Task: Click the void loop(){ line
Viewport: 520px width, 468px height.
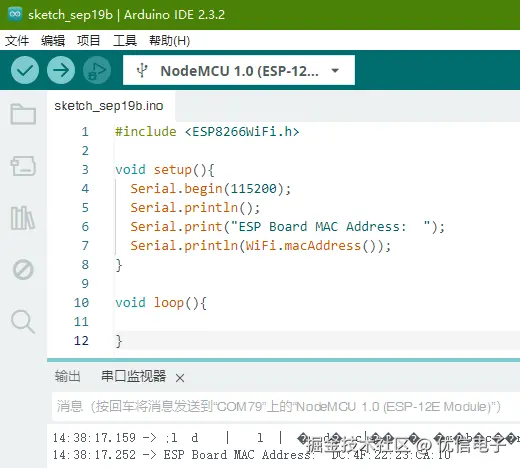Action: [x=161, y=303]
